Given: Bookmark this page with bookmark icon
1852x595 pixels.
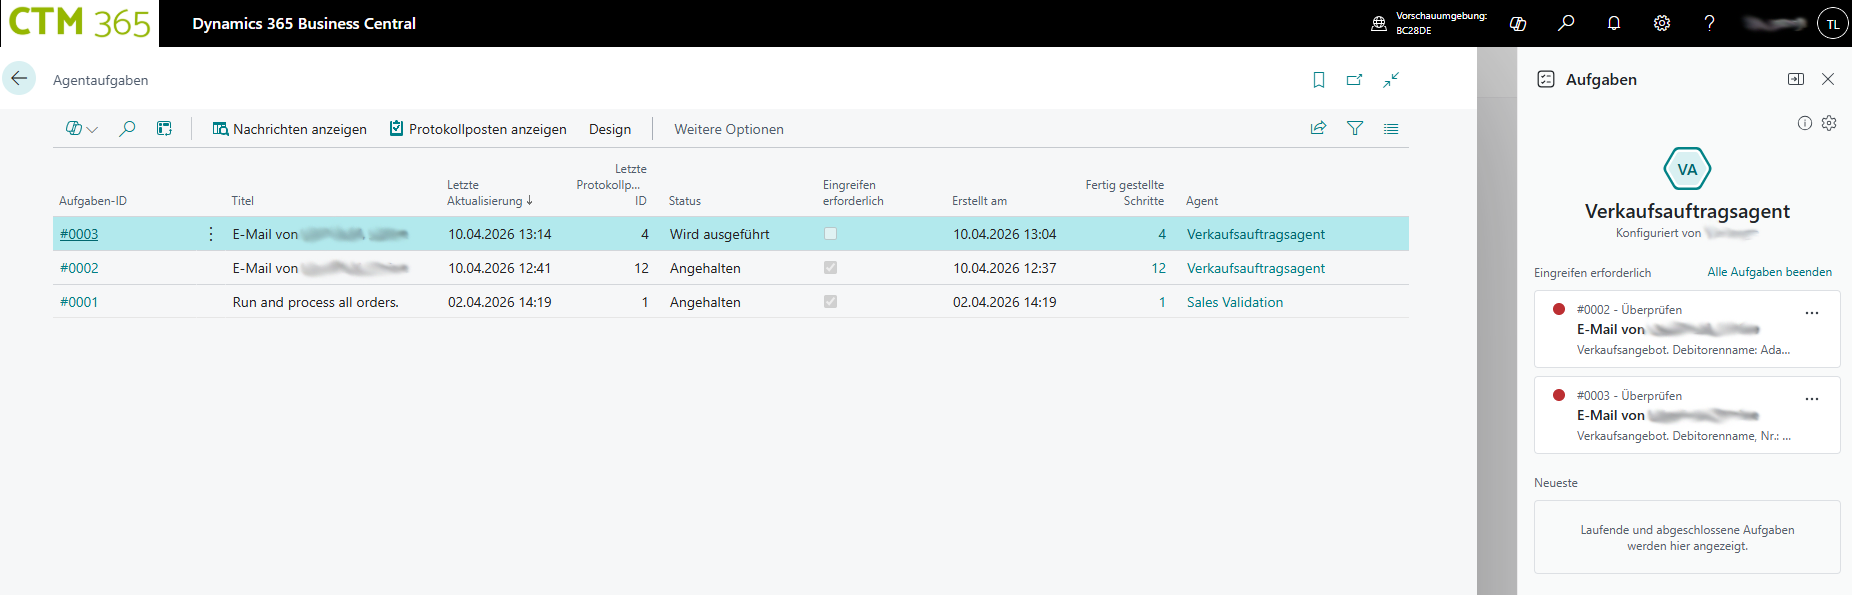Looking at the screenshot, I should [1319, 80].
